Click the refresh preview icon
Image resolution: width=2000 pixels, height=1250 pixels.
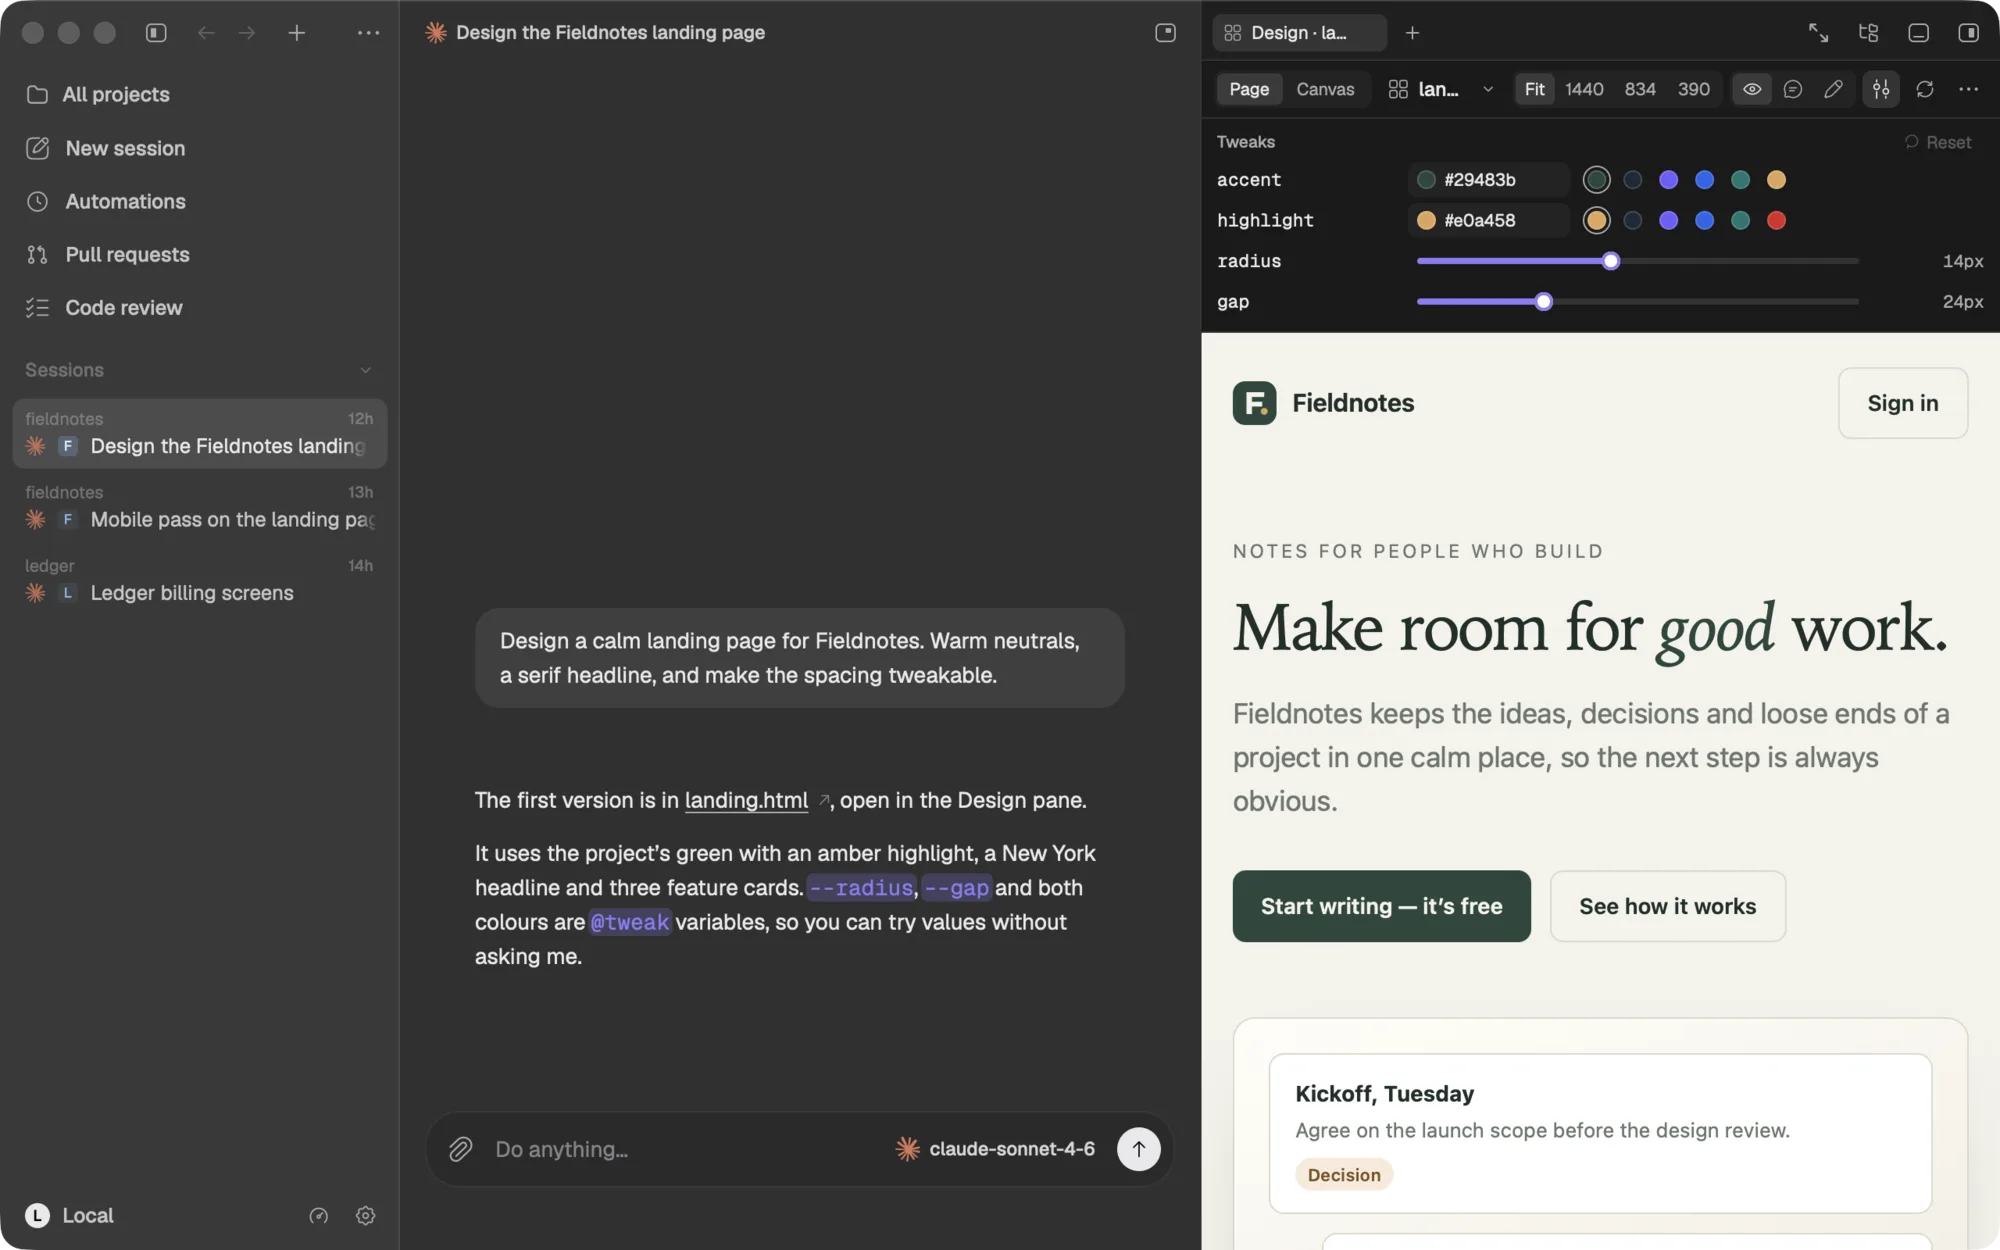point(1925,89)
